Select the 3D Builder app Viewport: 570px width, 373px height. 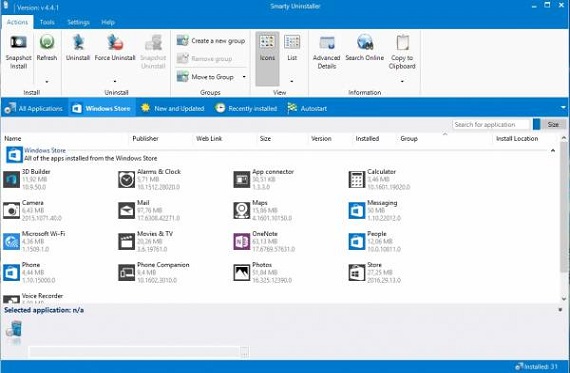click(x=27, y=179)
